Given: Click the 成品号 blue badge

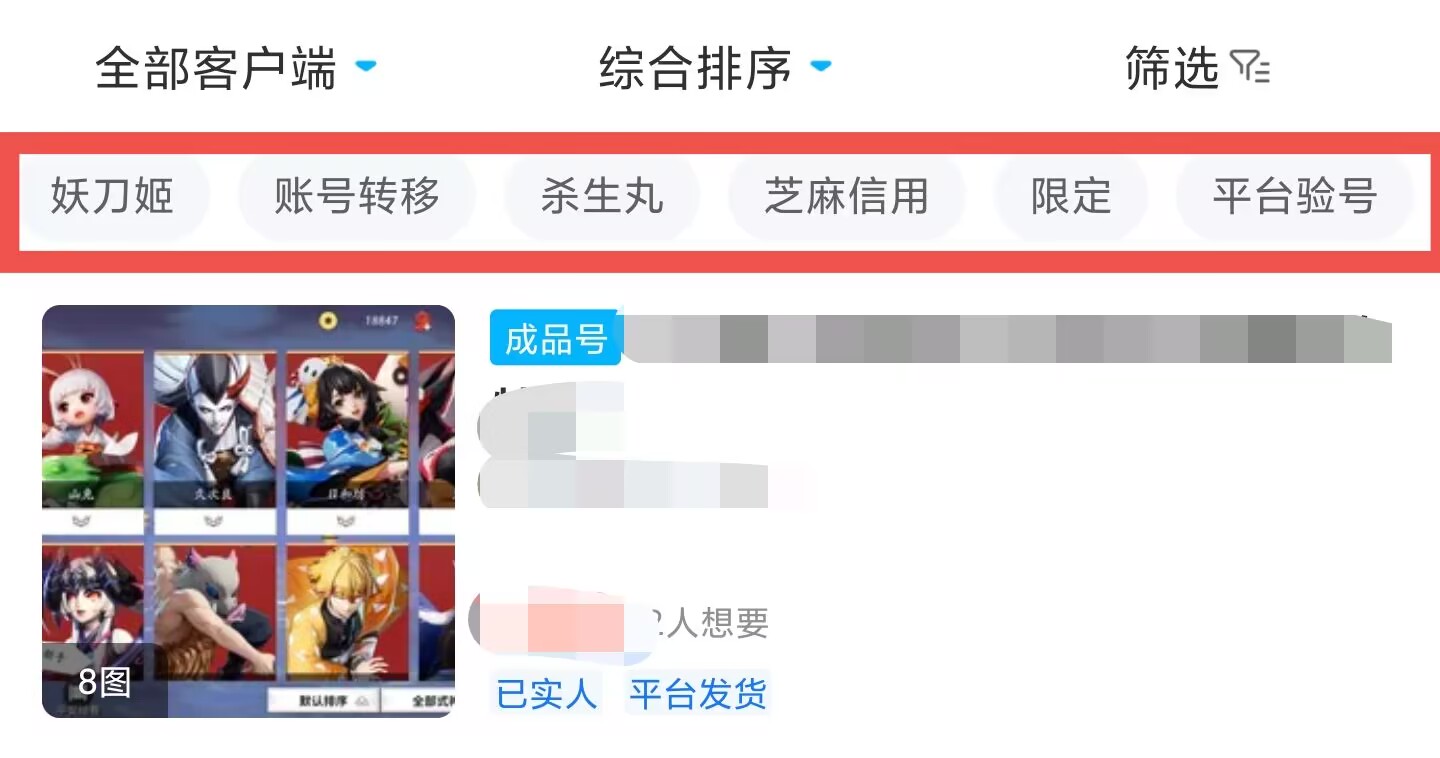Looking at the screenshot, I should tap(556, 339).
